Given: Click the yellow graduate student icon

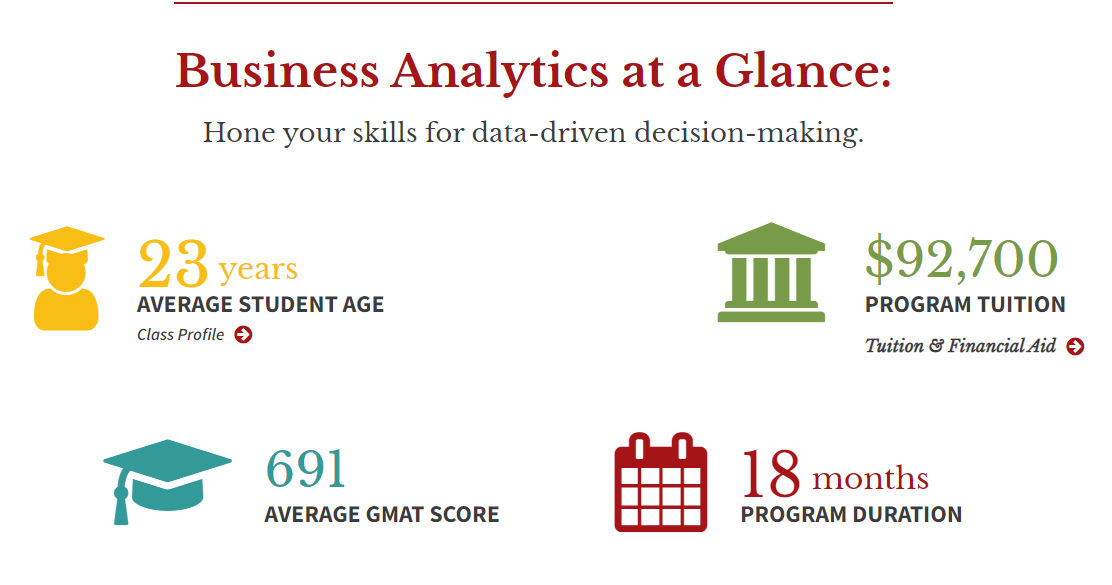Looking at the screenshot, I should (66, 279).
